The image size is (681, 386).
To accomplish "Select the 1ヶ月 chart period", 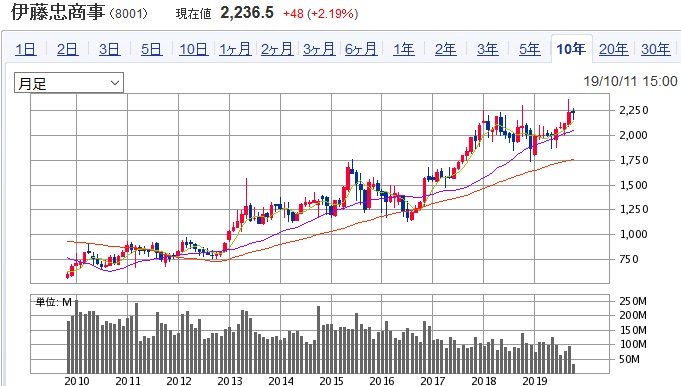I will point(235,49).
